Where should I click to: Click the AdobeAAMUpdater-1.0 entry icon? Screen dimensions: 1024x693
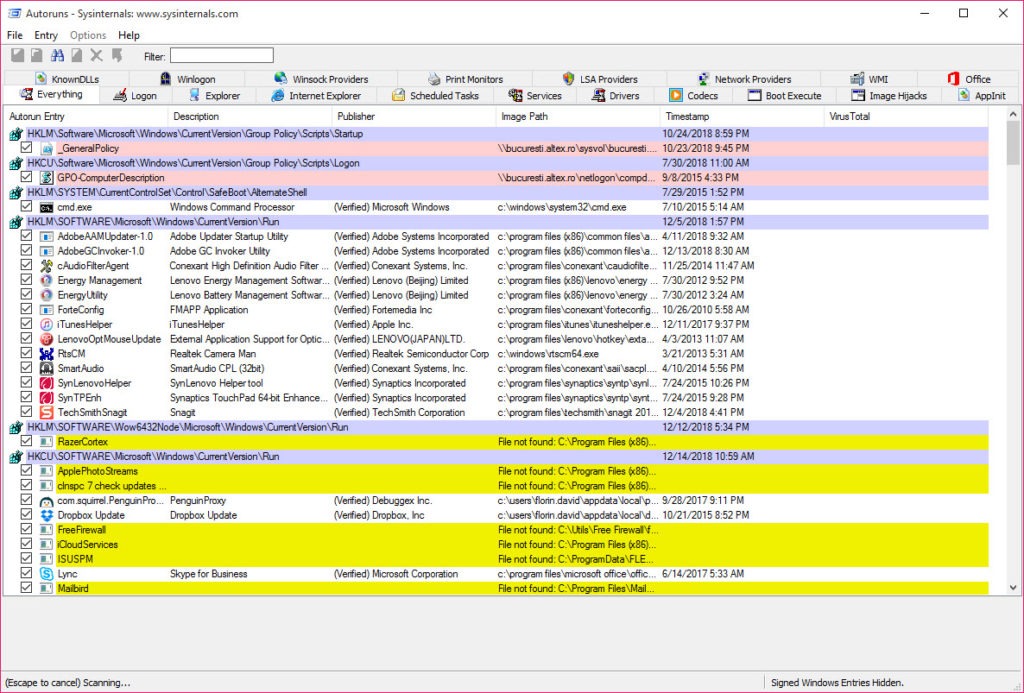[46, 236]
